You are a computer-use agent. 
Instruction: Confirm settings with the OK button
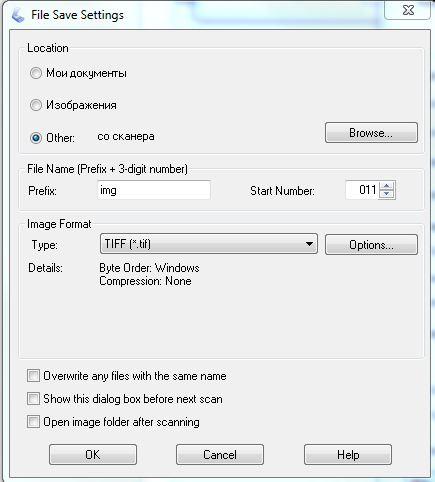[x=93, y=455]
